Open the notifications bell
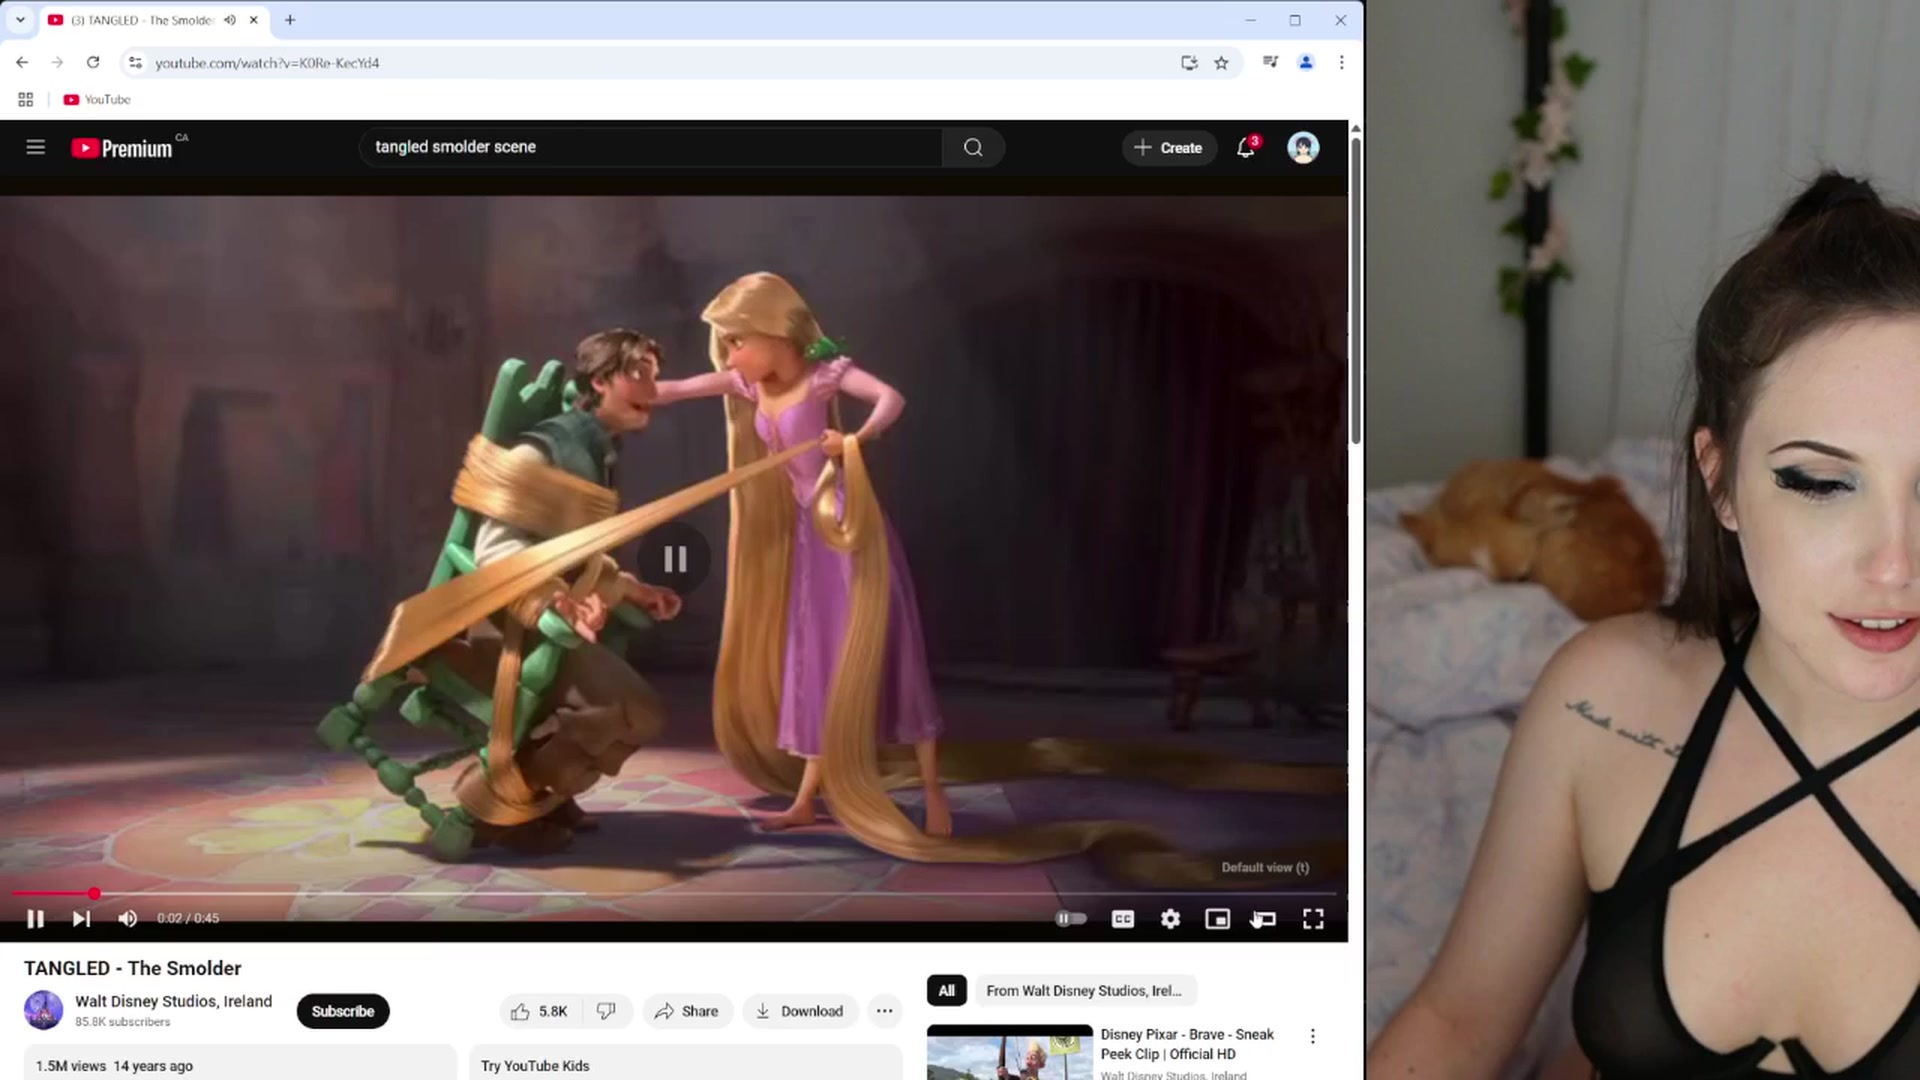The width and height of the screenshot is (1920, 1080). (x=1246, y=148)
